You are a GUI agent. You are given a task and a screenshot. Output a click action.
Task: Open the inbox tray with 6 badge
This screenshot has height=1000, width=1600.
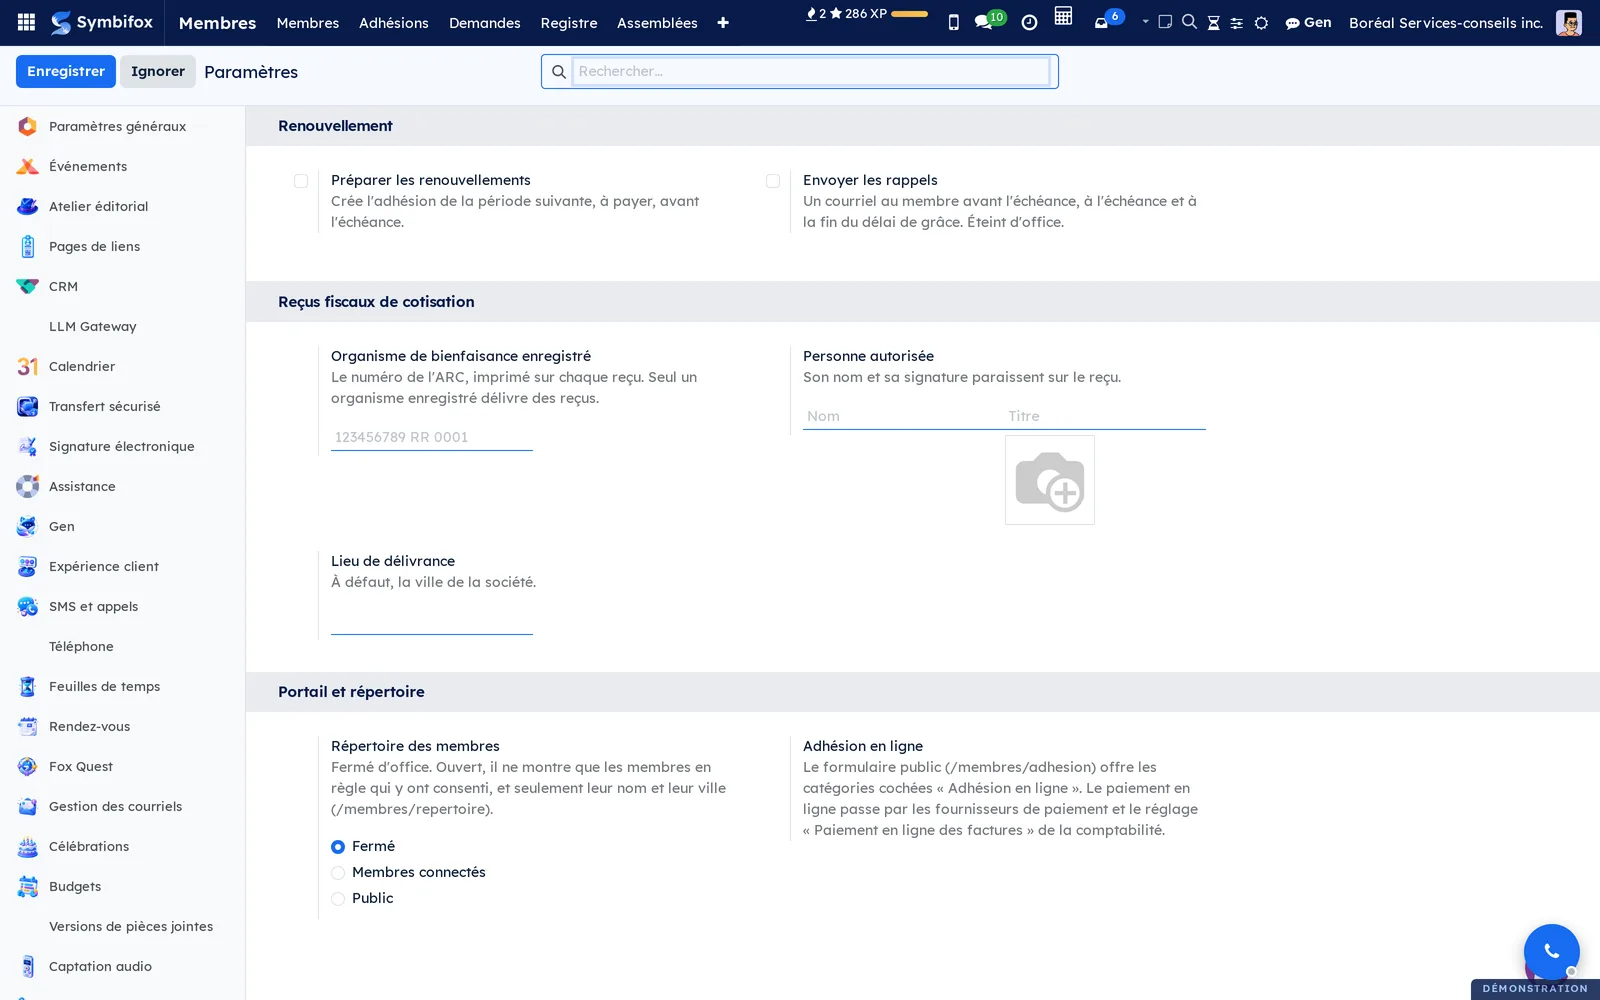[1108, 19]
